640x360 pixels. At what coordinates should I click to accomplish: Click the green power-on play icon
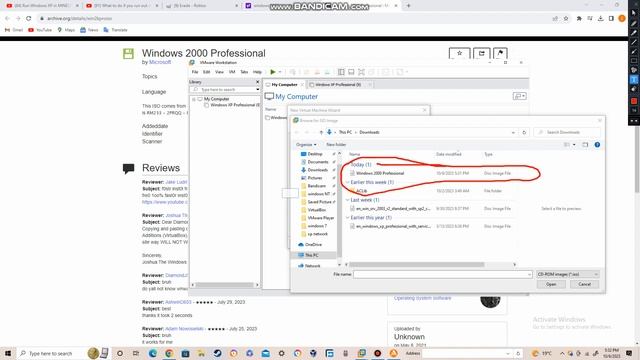tap(273, 72)
